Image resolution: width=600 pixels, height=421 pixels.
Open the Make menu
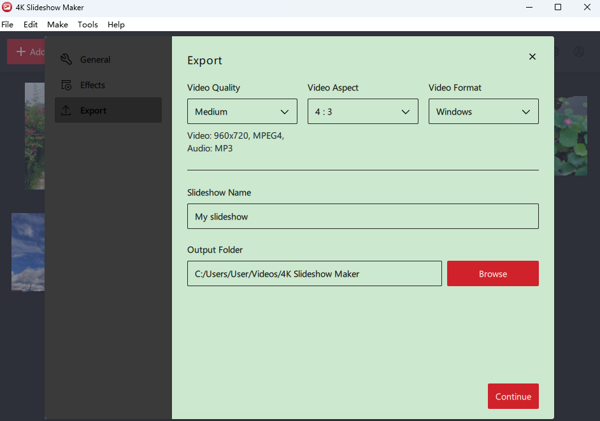[x=58, y=24]
